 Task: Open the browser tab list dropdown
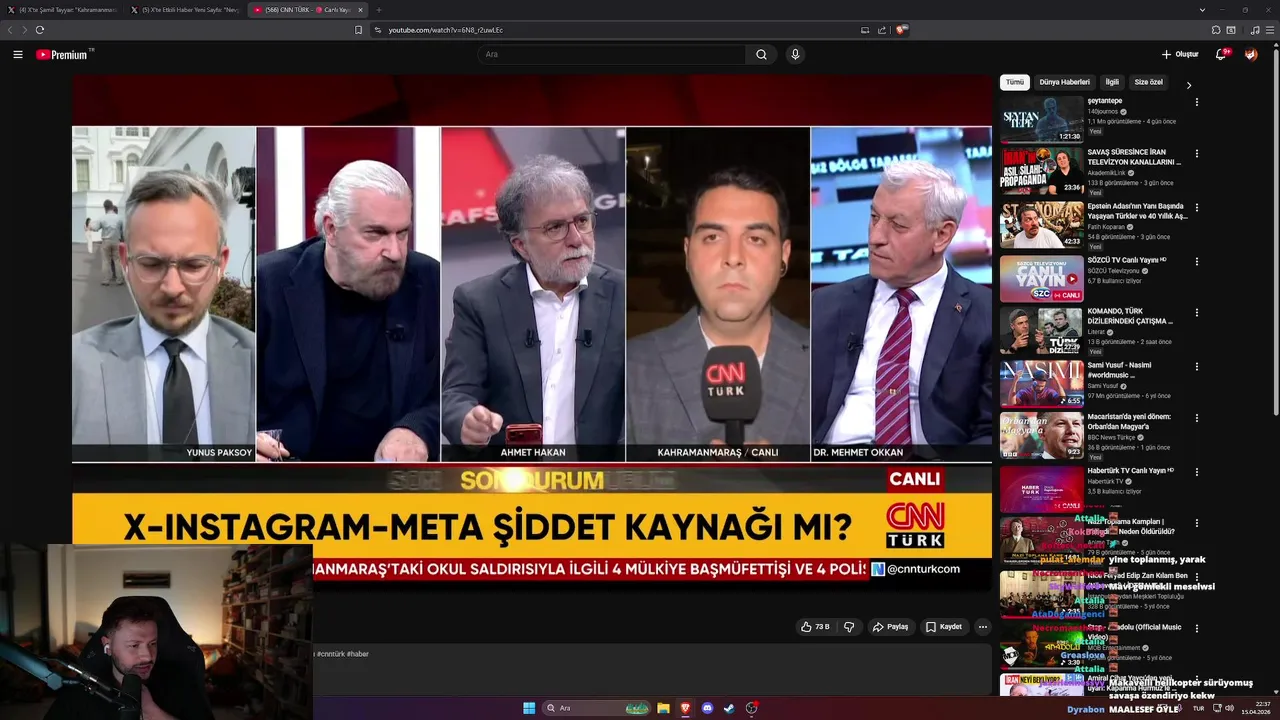tap(1202, 10)
